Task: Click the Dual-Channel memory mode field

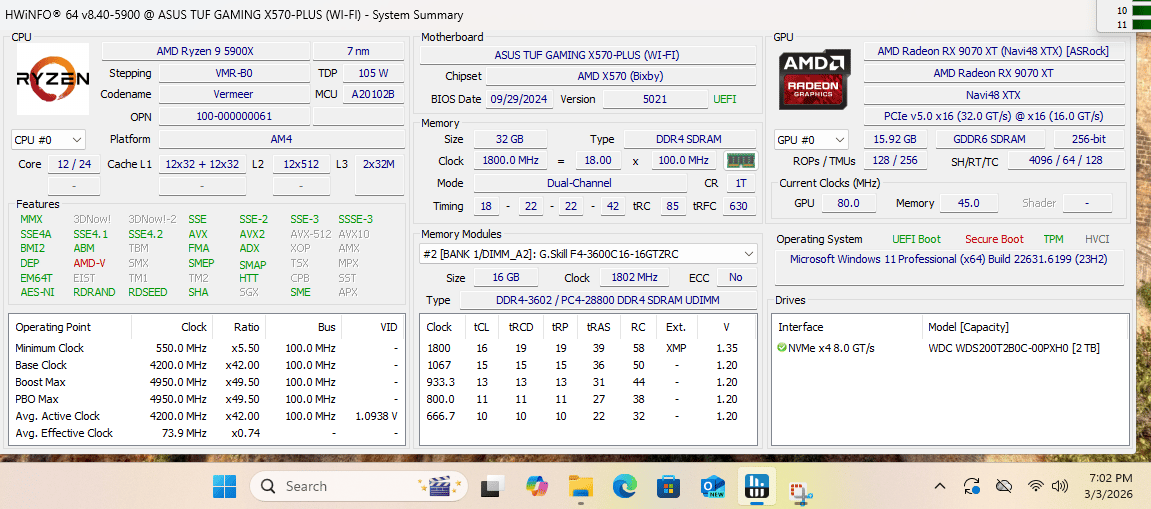Action: click(x=579, y=183)
